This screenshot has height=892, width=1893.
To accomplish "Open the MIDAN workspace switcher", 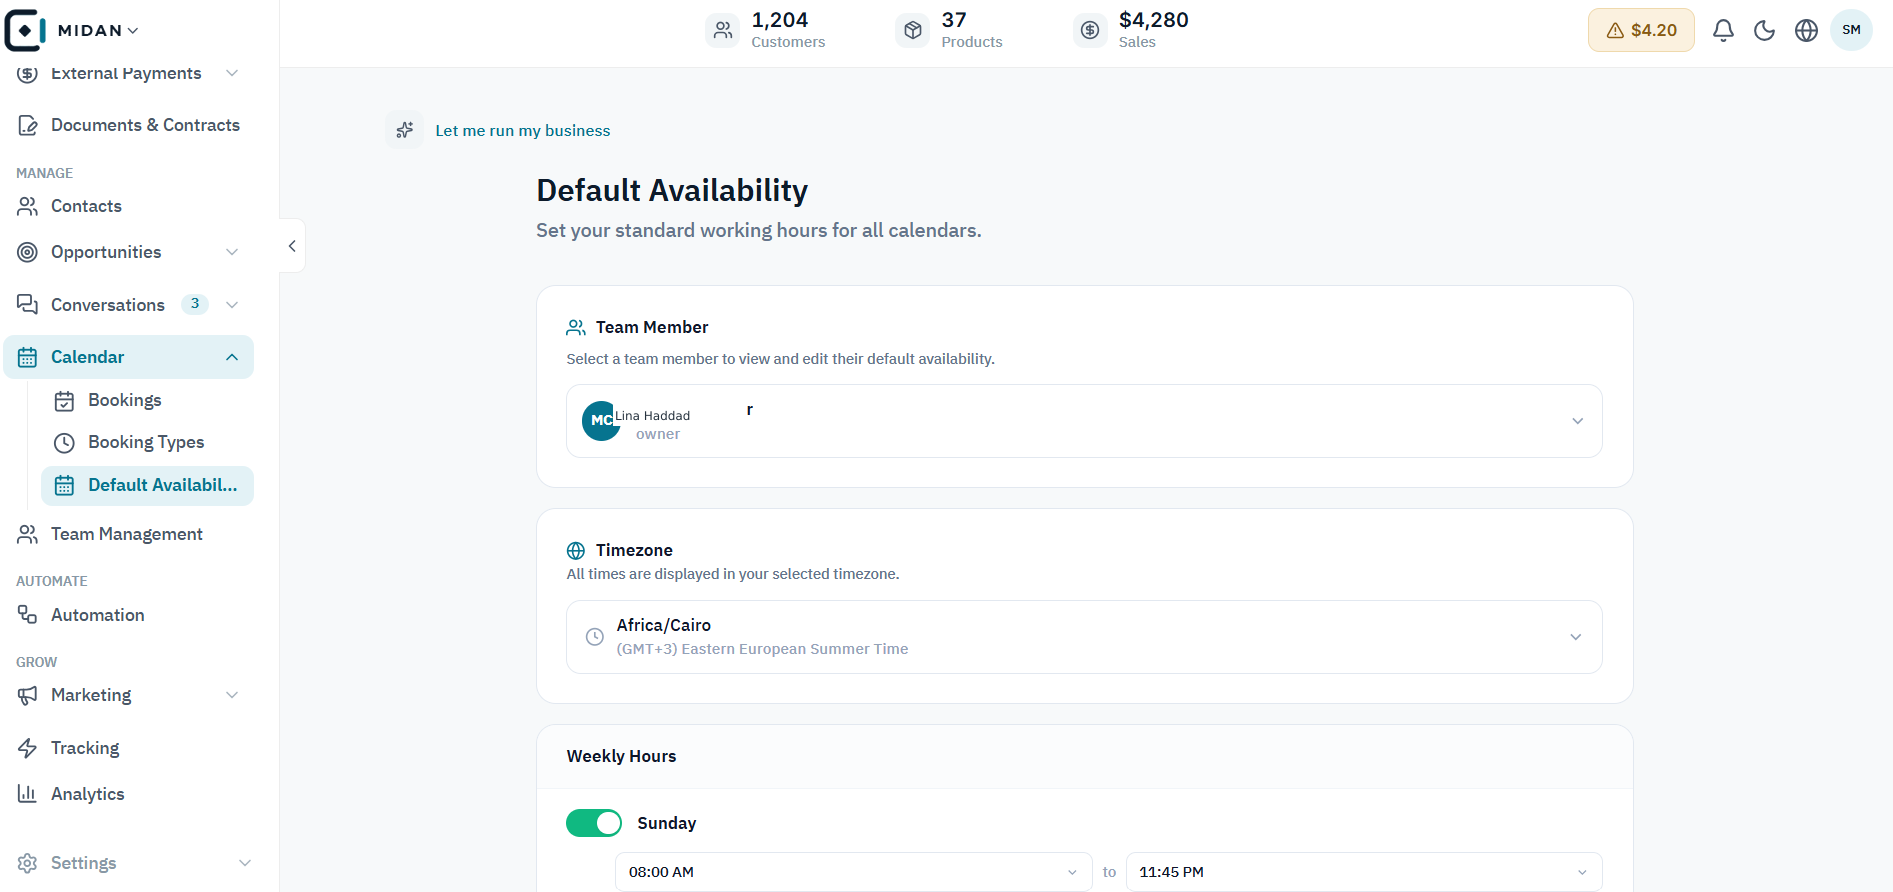I will coord(98,30).
